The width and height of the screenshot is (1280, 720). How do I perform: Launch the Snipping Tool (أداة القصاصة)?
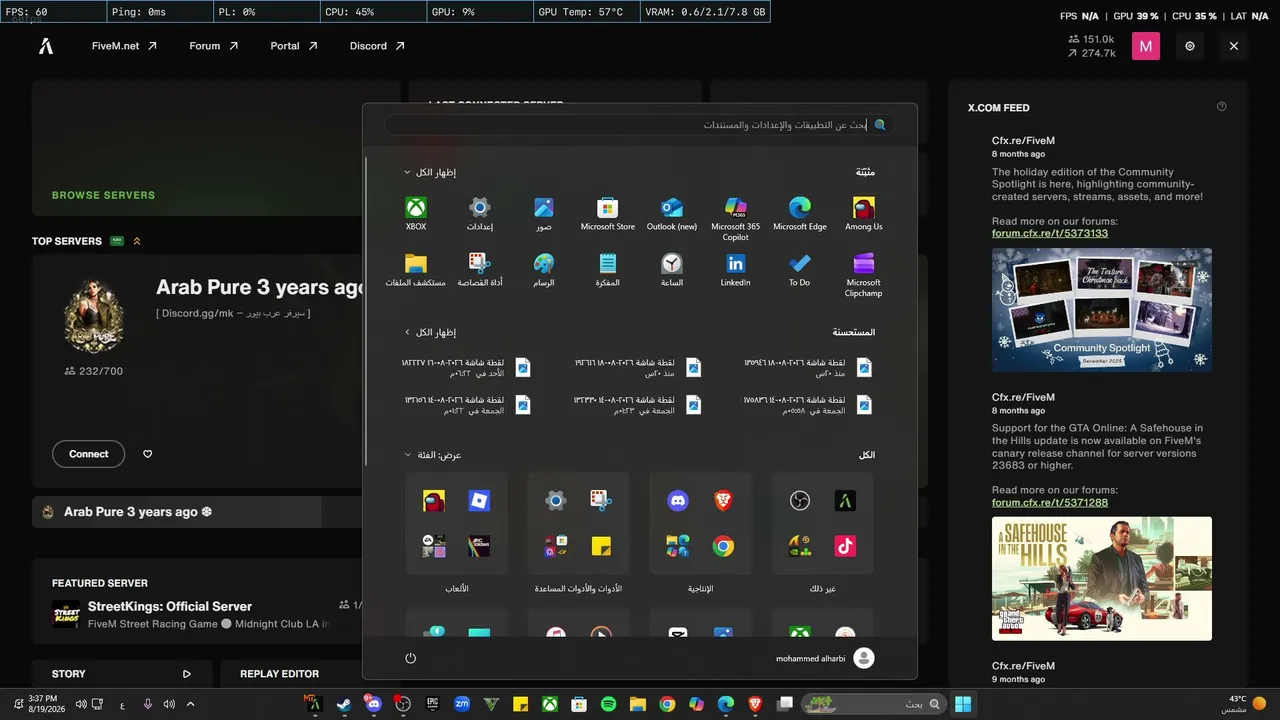480,270
